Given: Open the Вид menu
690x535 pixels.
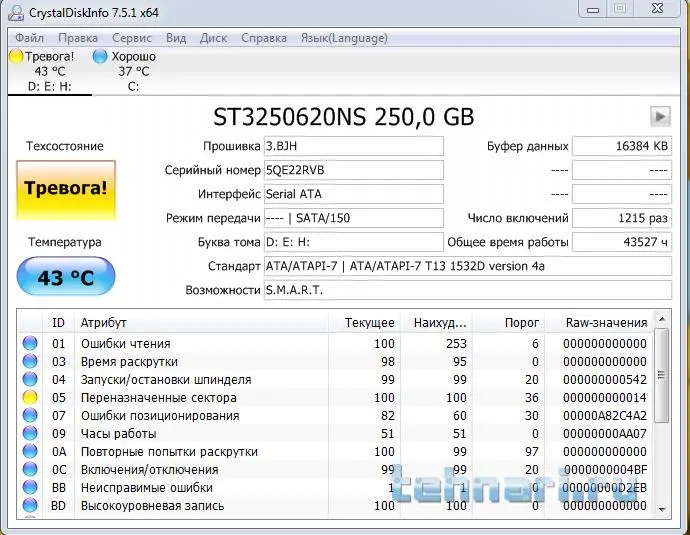Looking at the screenshot, I should click(176, 38).
